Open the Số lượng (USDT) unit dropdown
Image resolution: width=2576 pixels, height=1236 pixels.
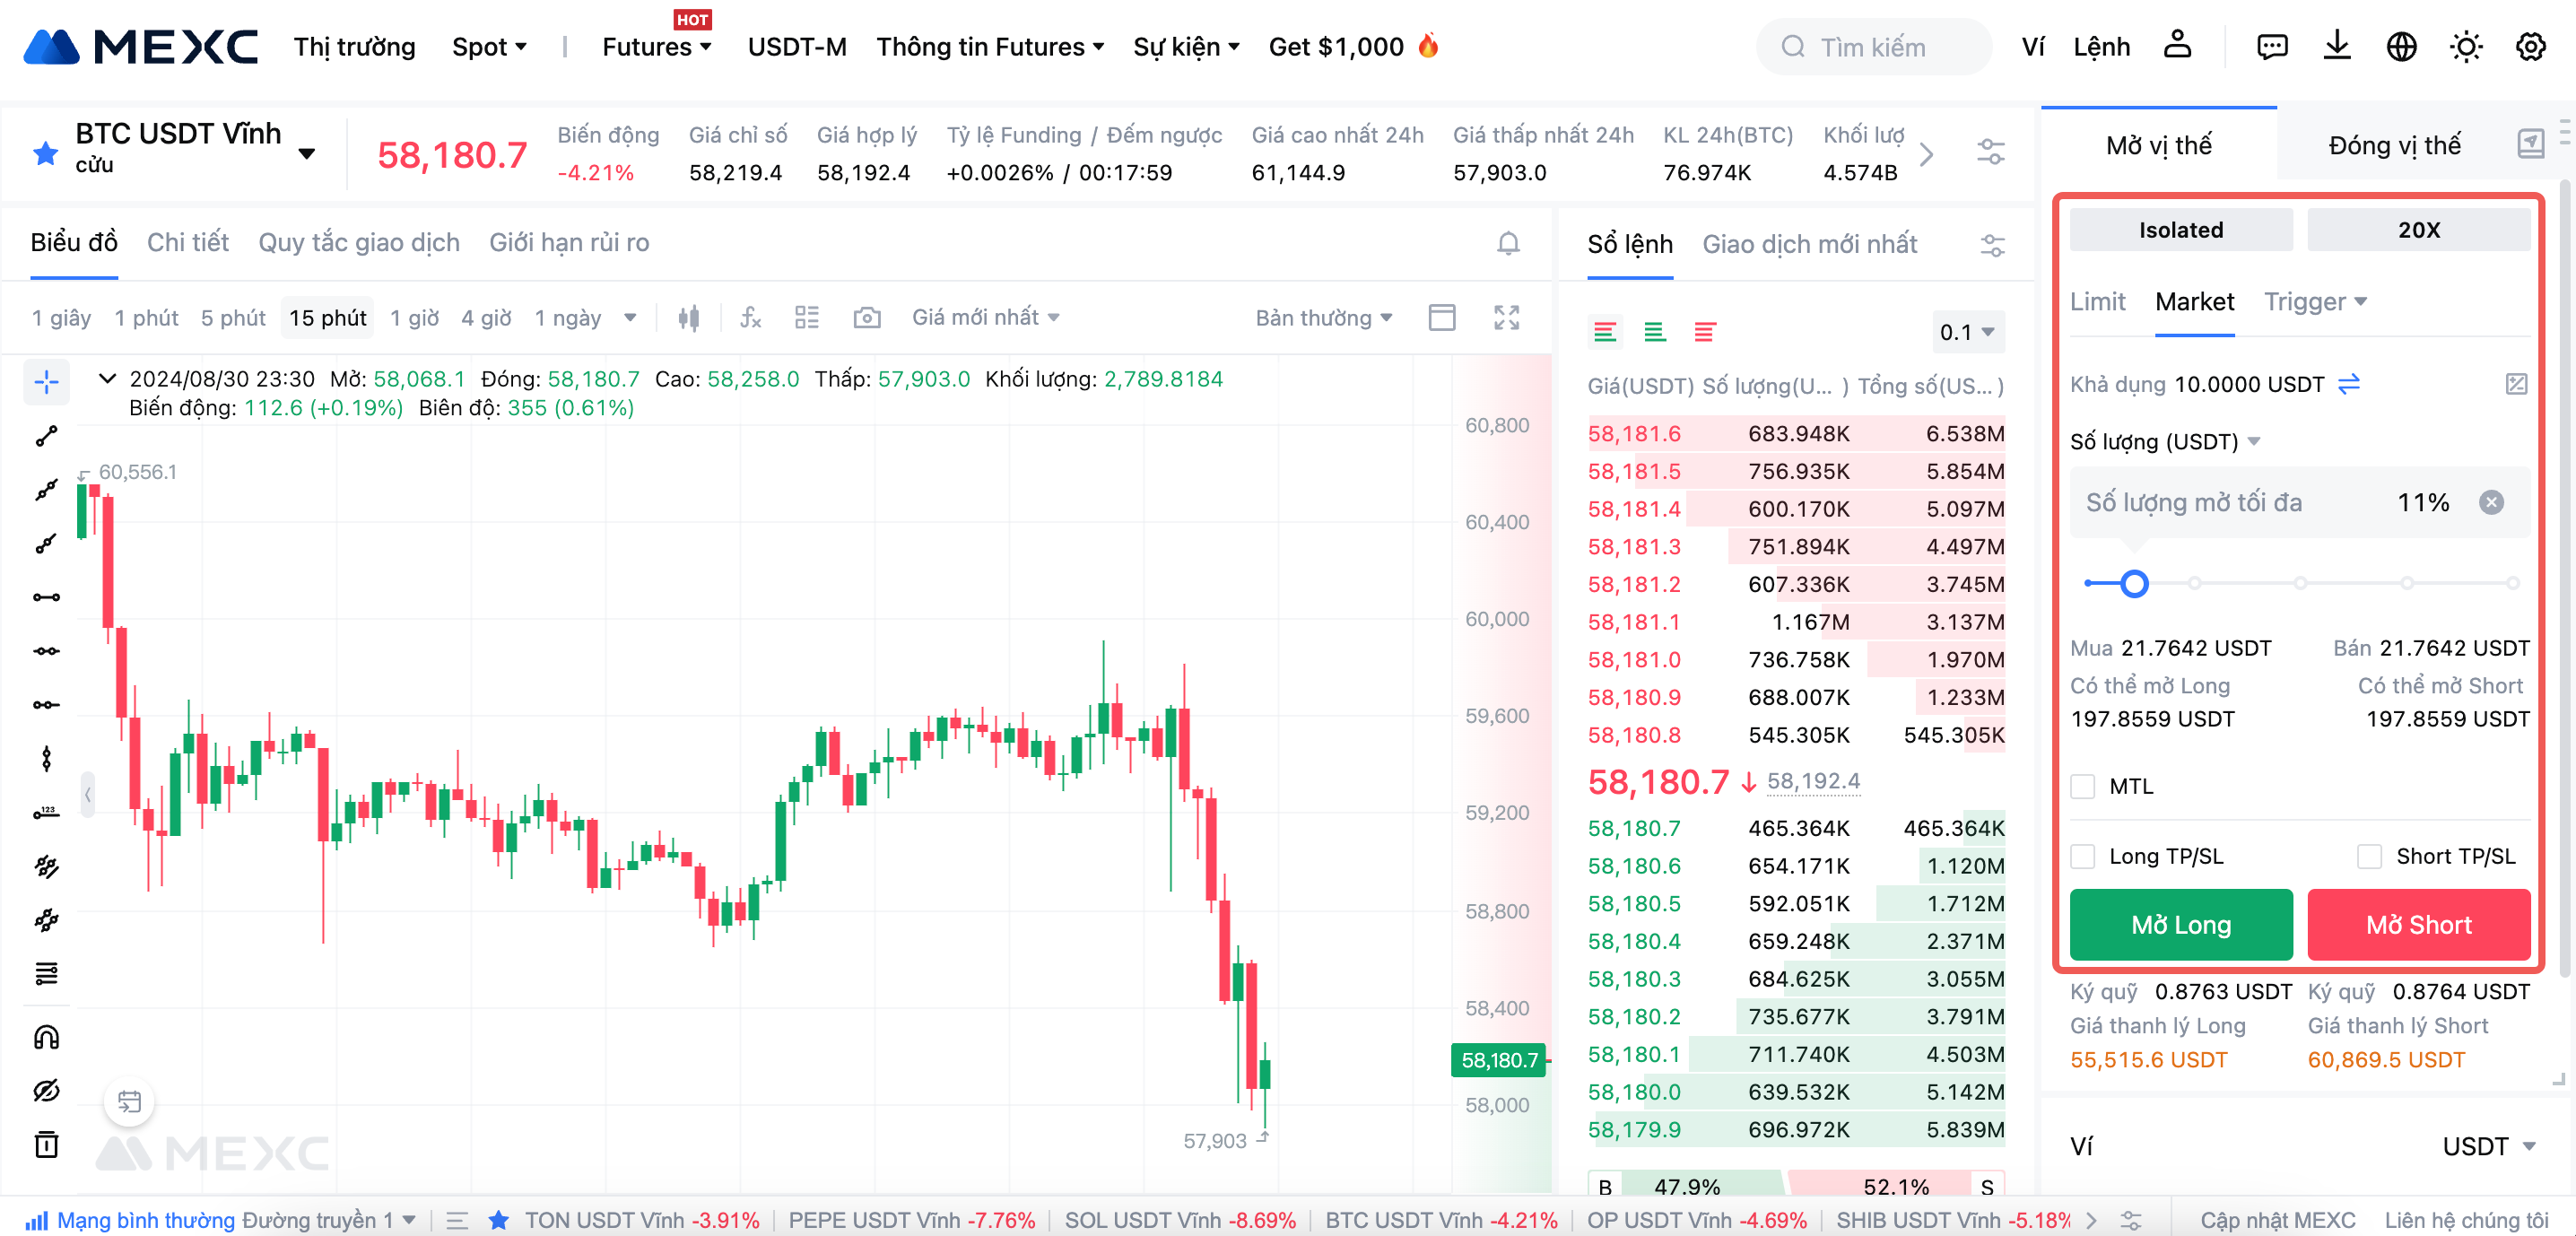click(x=2165, y=442)
